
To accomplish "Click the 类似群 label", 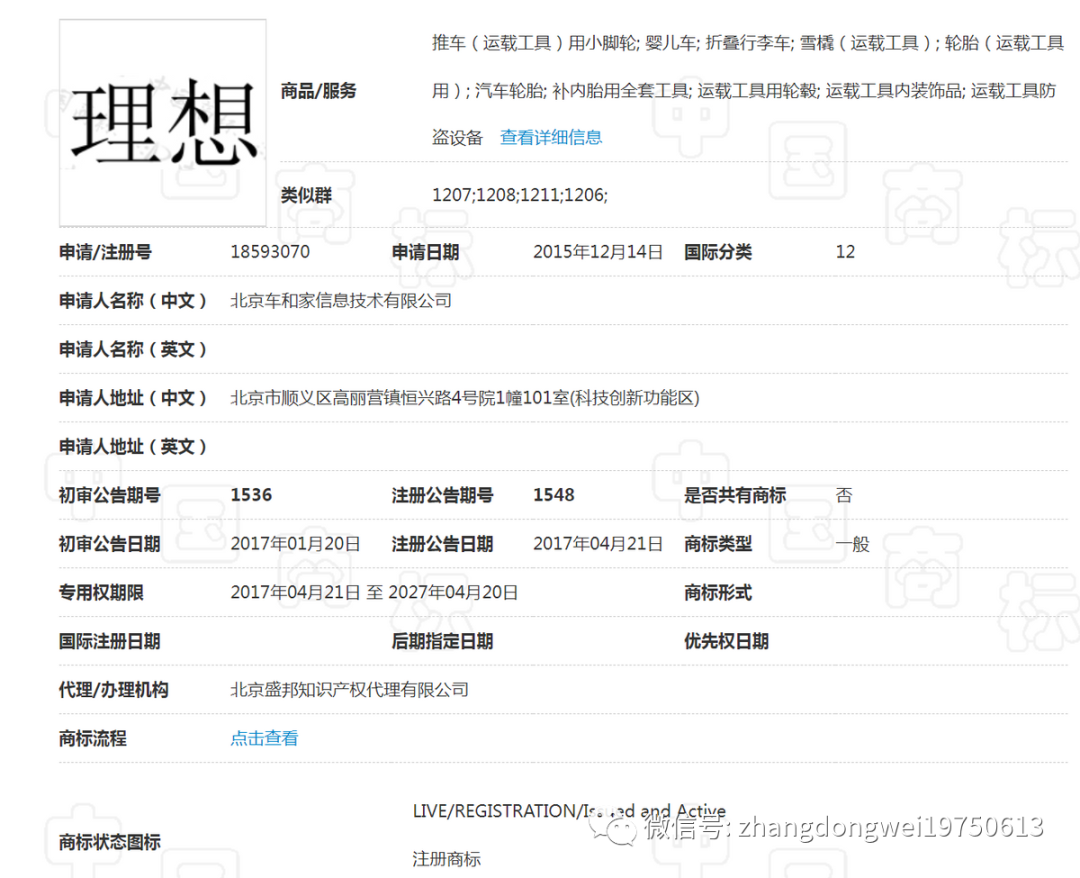I will point(306,195).
